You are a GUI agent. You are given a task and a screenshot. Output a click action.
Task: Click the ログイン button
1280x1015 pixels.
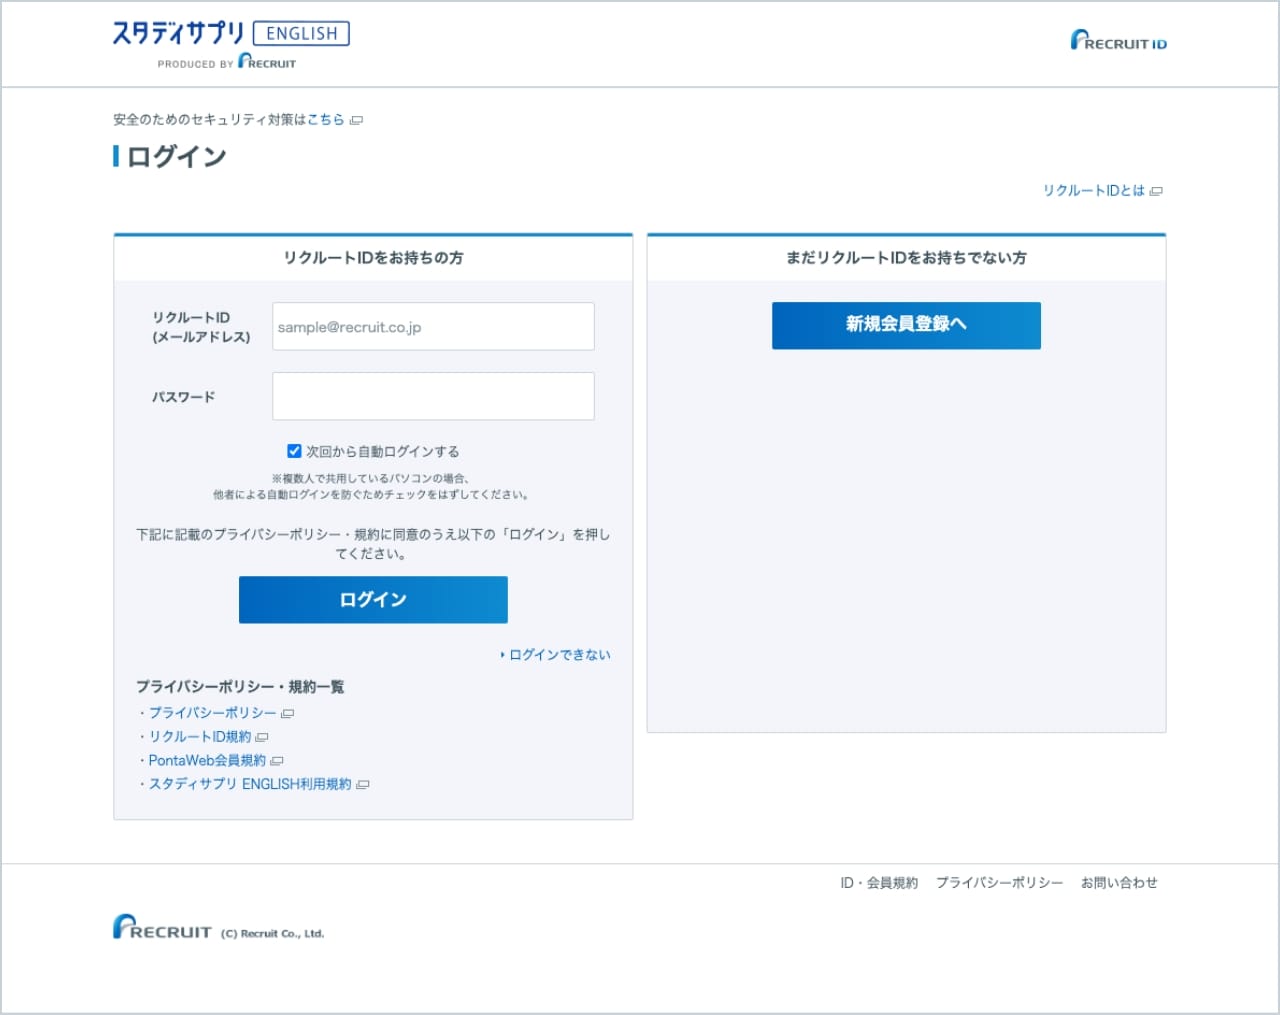(373, 599)
